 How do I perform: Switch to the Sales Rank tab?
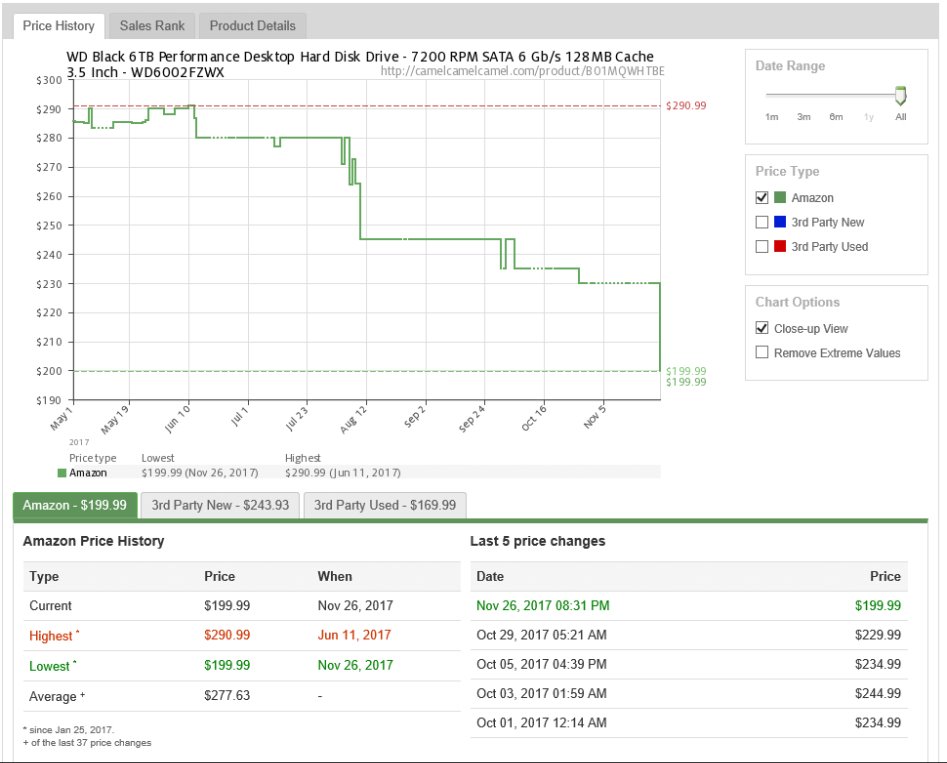(x=150, y=26)
